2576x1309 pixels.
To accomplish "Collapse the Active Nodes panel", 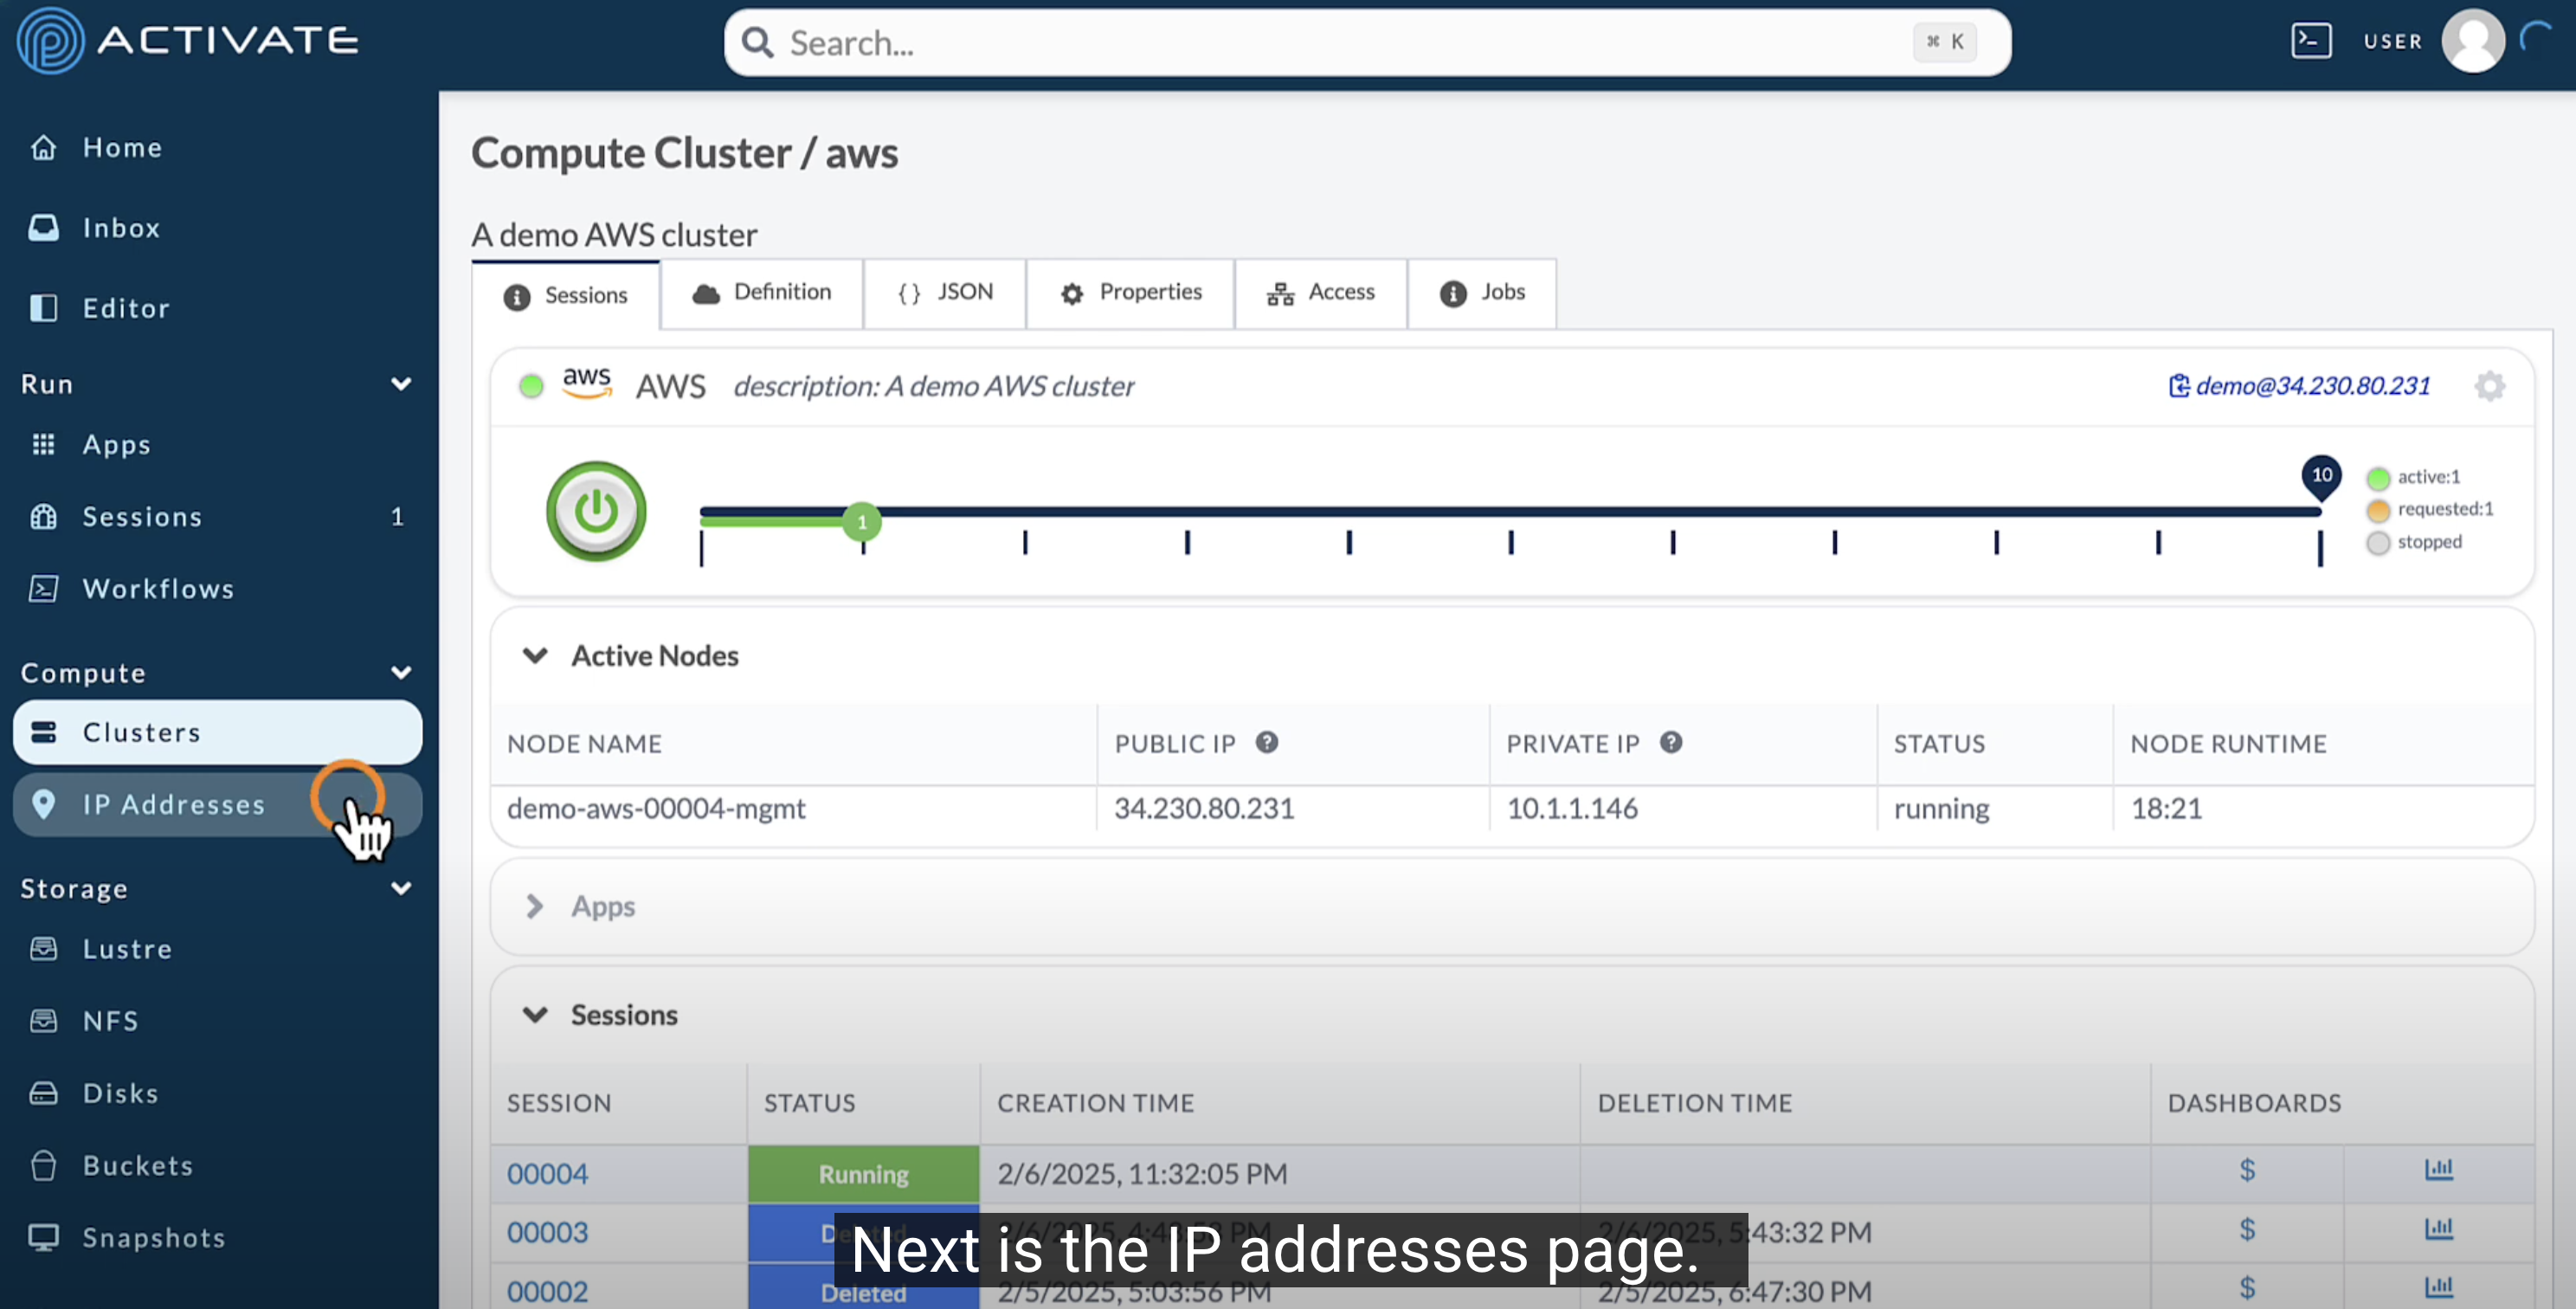I will coord(535,656).
